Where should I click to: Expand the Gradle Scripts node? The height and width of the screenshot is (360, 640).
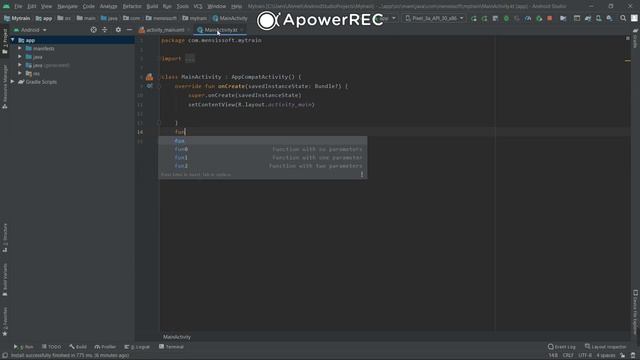[x=13, y=82]
